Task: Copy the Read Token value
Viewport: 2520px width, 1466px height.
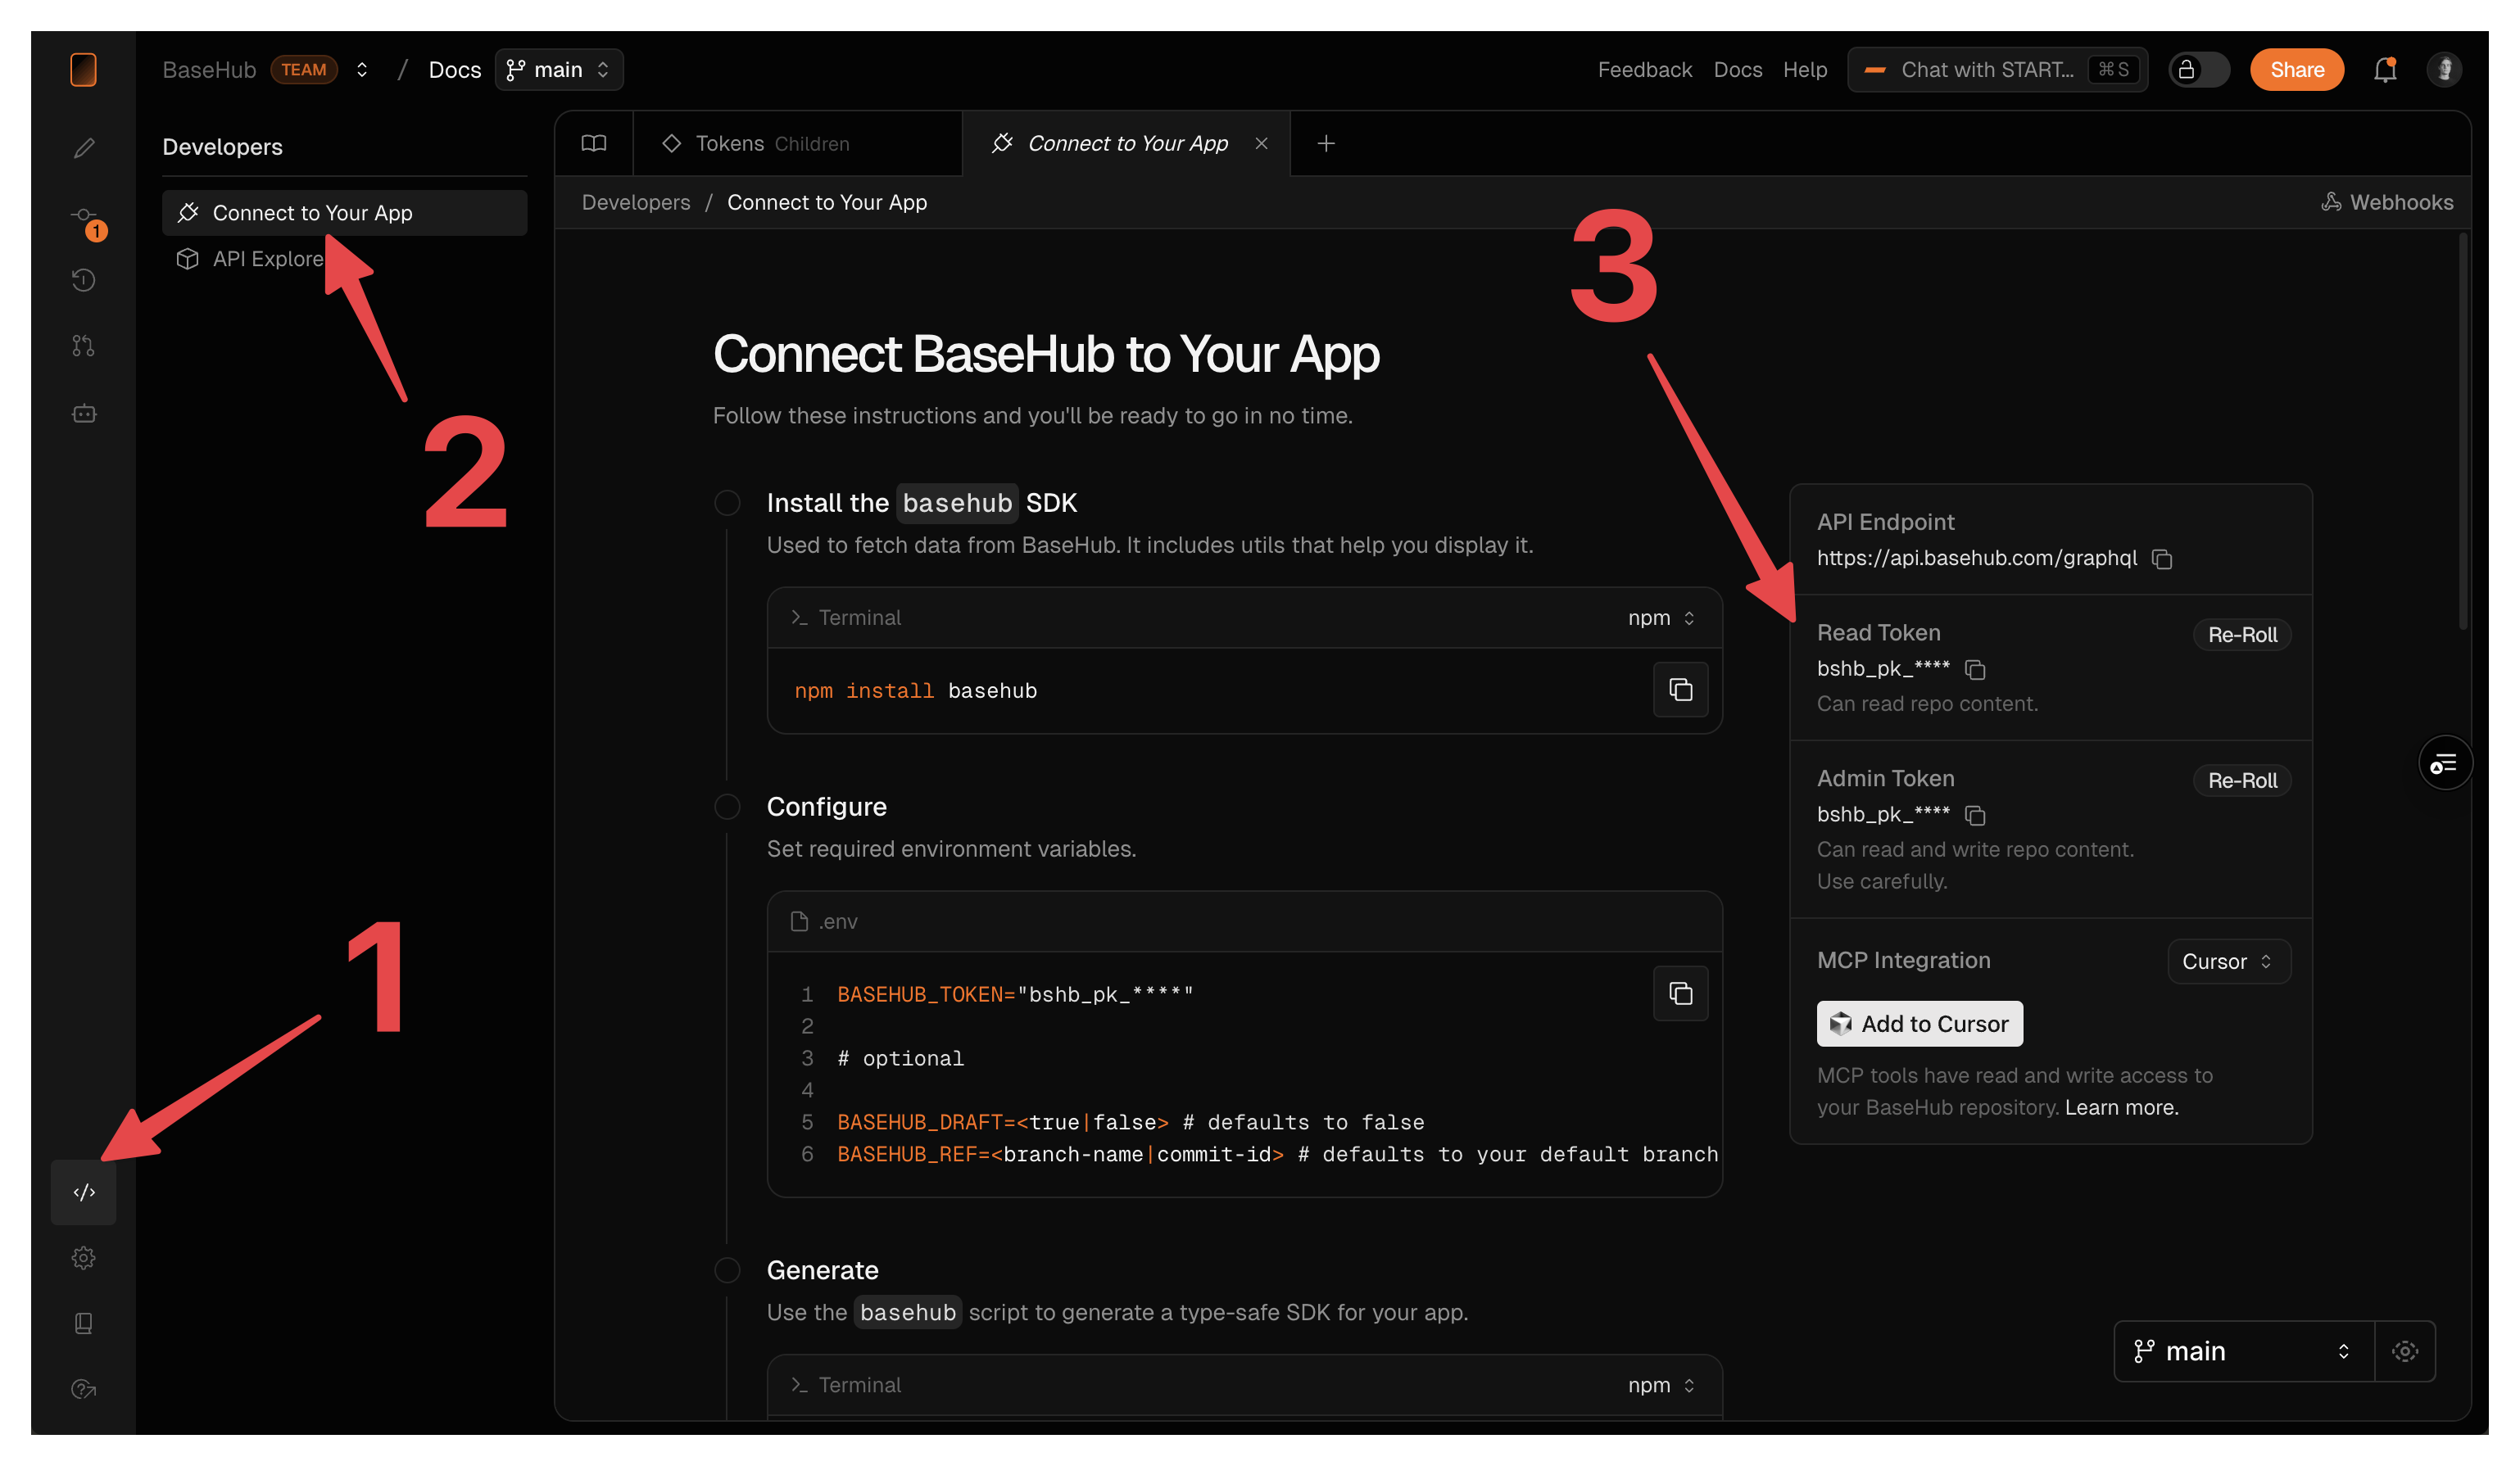Action: pos(1975,669)
